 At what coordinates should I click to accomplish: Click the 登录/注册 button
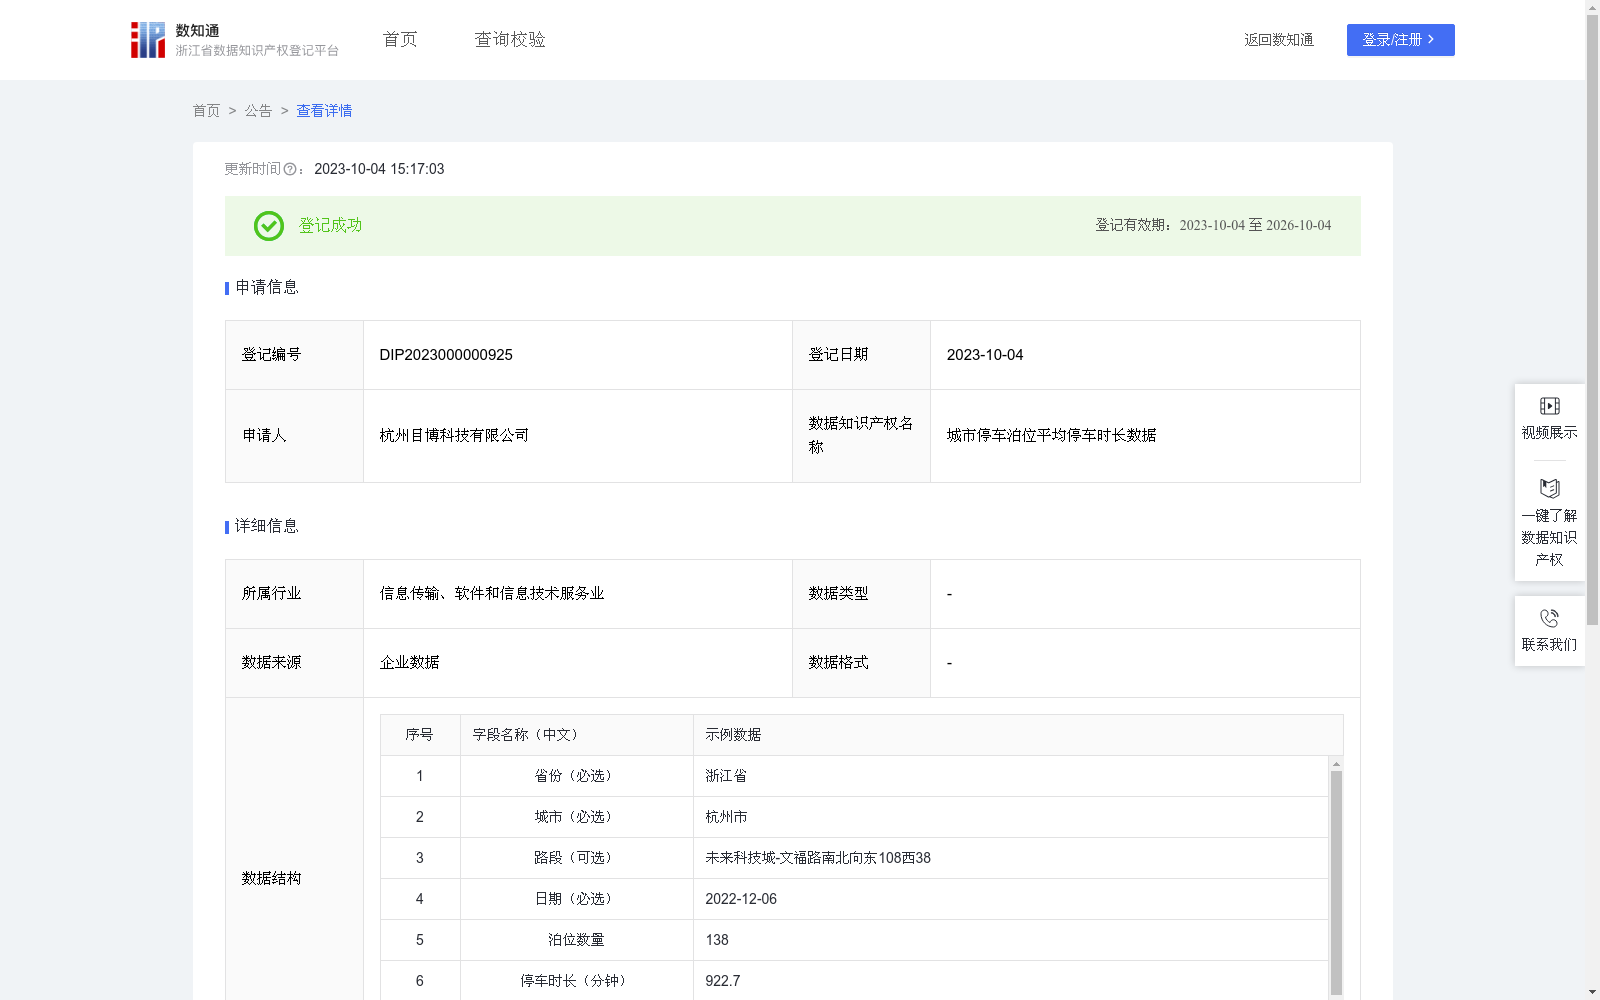(x=1400, y=40)
